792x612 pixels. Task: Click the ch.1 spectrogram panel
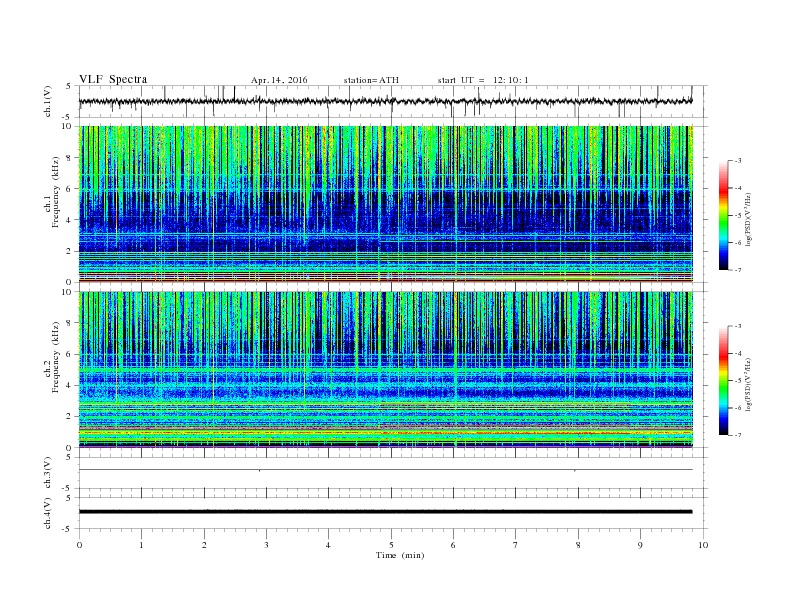386,204
